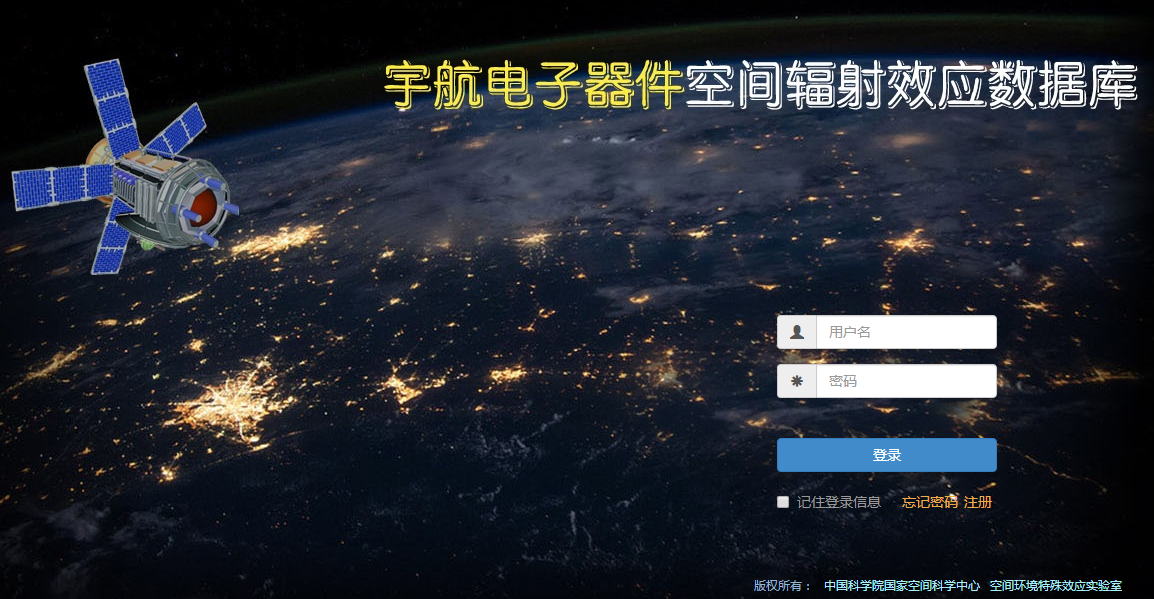1154x599 pixels.
Task: Click the satellite's upper-right solar panel
Action: (181, 130)
